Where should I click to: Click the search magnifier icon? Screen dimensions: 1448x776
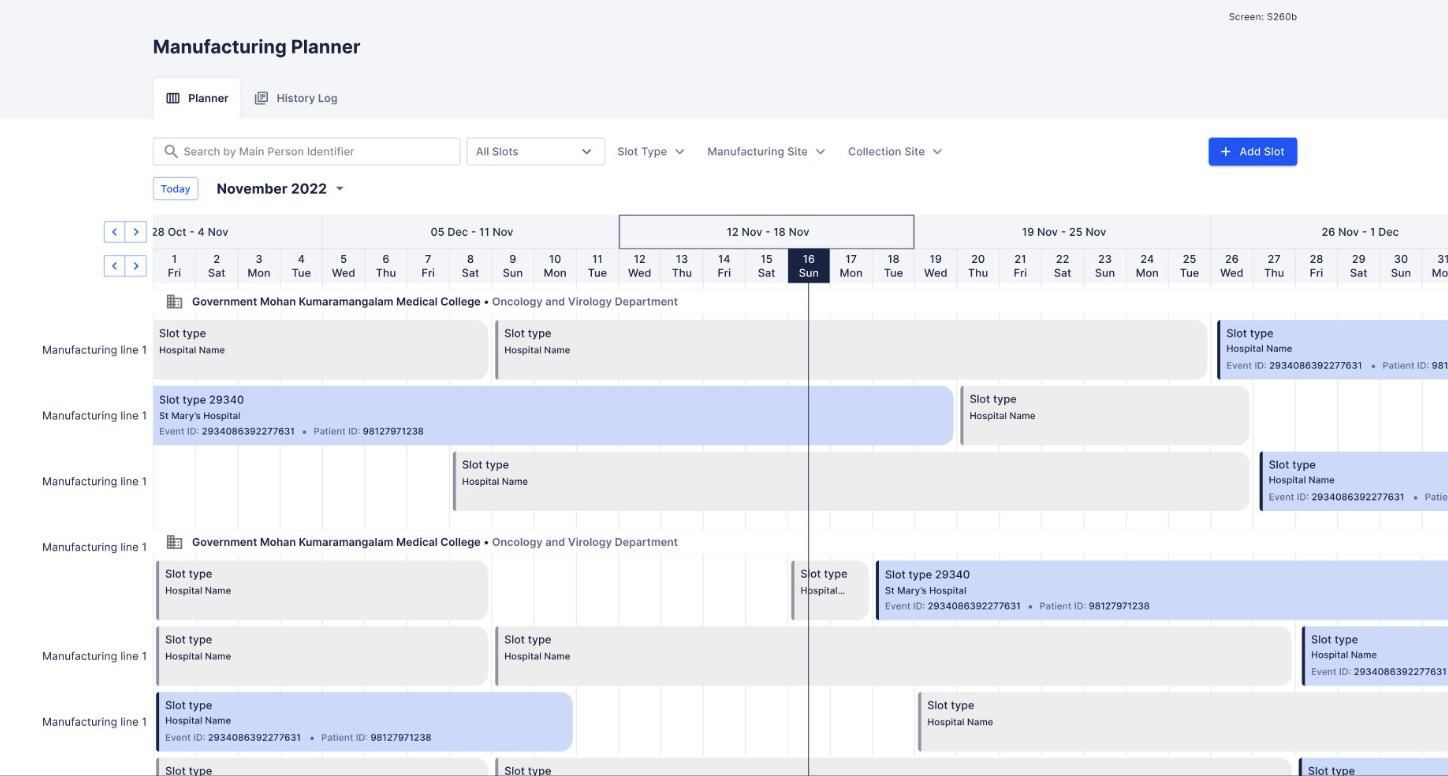click(170, 152)
